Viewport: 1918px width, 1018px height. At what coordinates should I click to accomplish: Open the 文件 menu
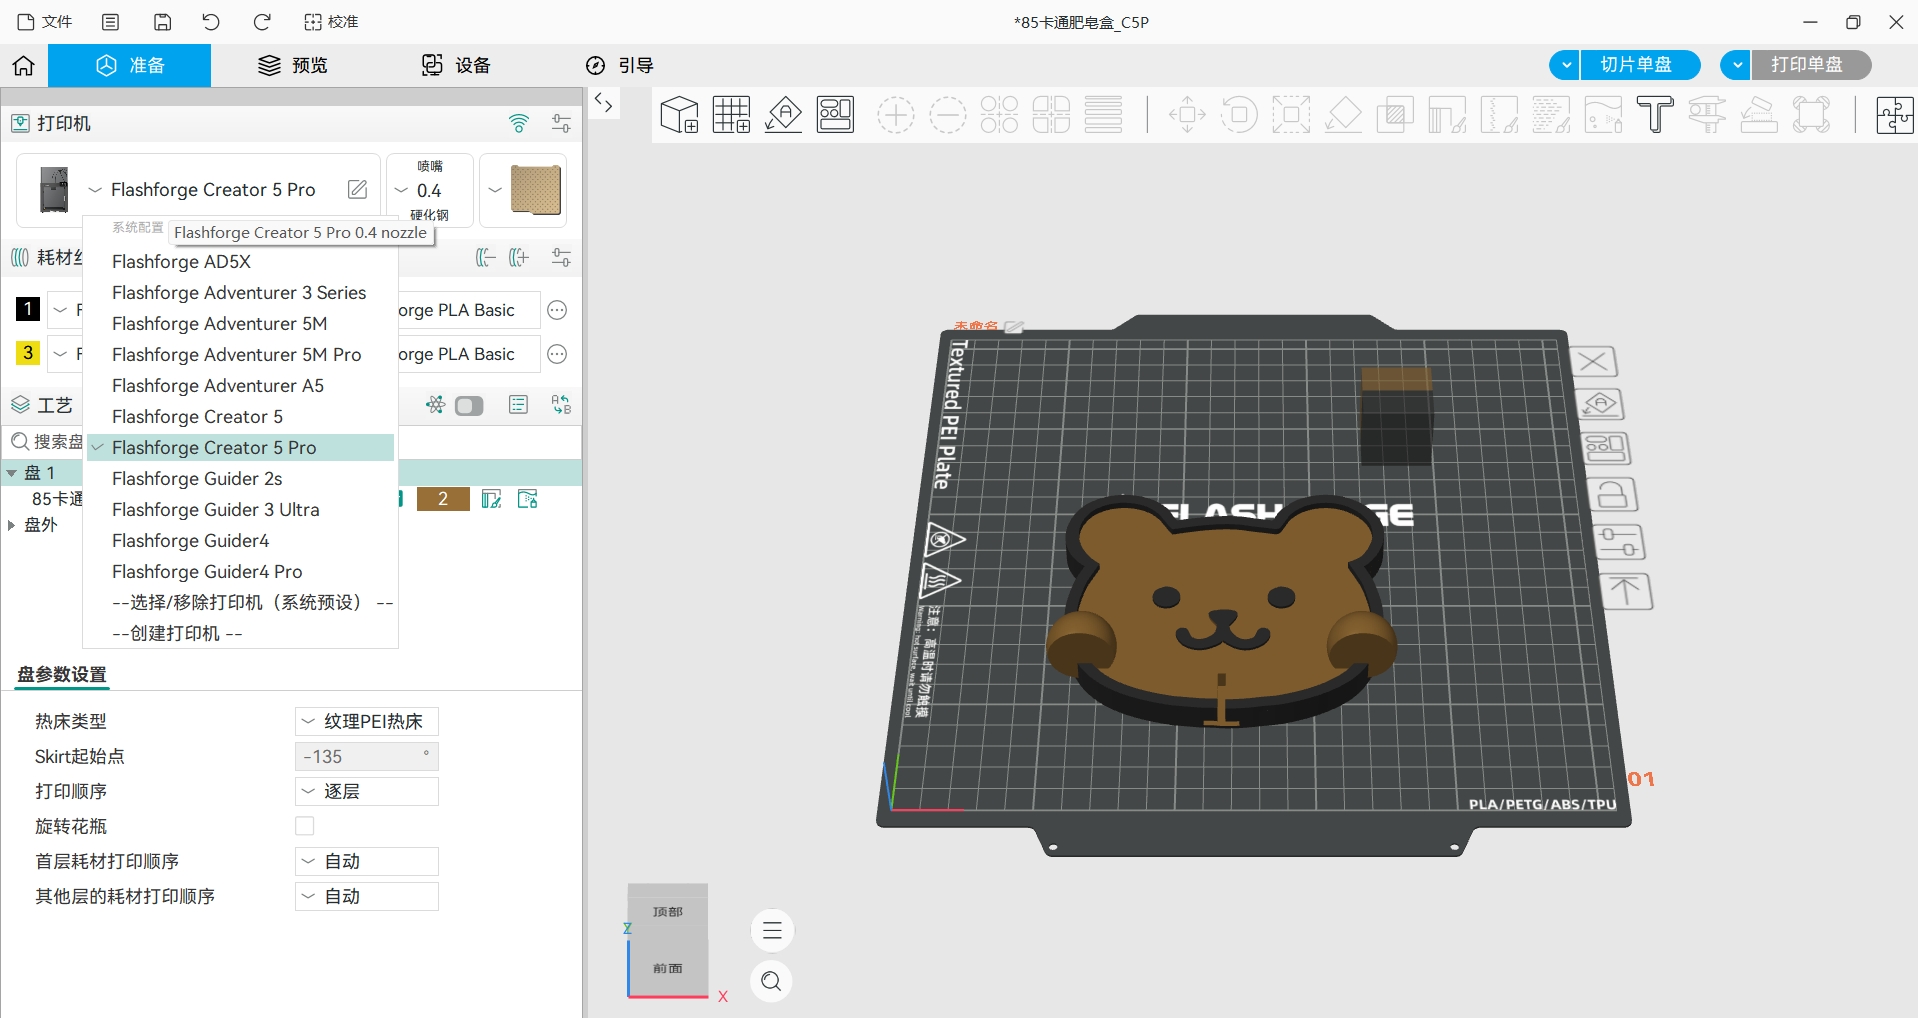click(45, 22)
